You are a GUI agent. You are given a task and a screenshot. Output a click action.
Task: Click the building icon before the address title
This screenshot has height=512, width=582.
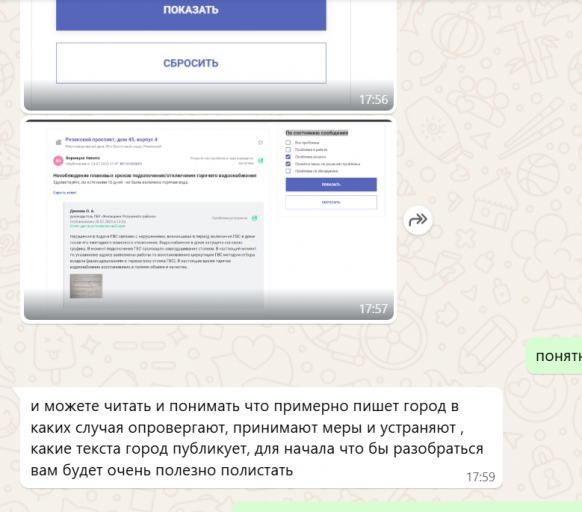tap(58, 142)
